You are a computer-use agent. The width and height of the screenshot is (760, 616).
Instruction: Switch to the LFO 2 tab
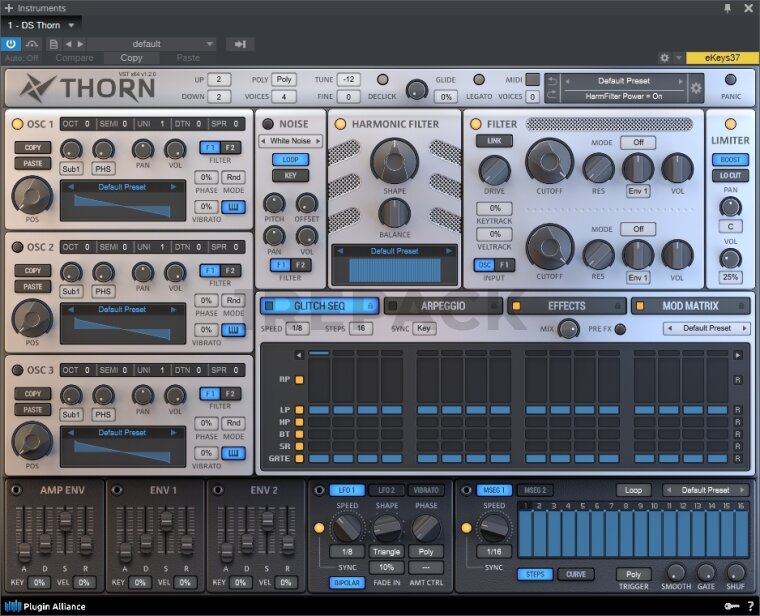pos(385,490)
